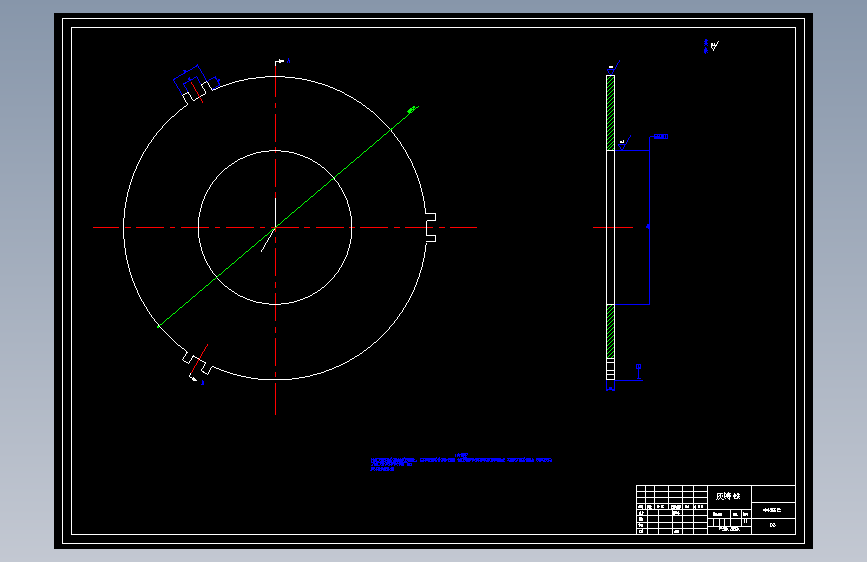Select the blue dimension text box above section dimension

coord(661,136)
